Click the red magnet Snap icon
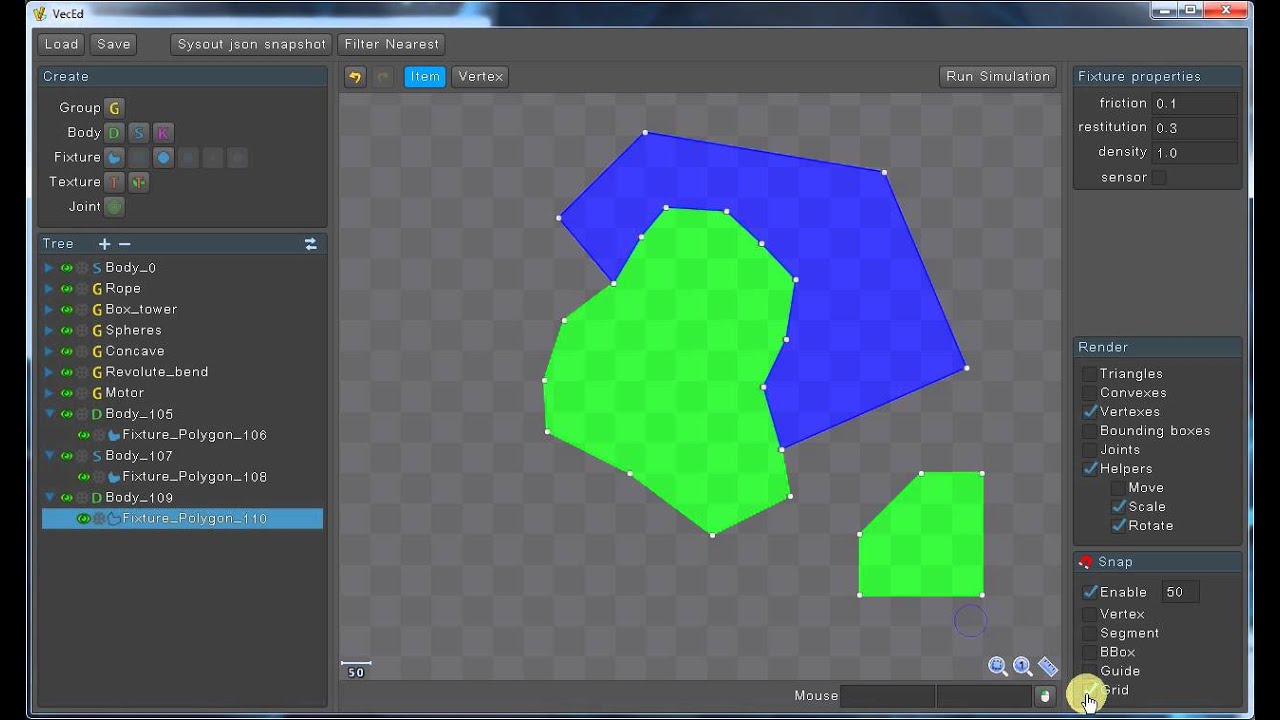 tap(1086, 562)
